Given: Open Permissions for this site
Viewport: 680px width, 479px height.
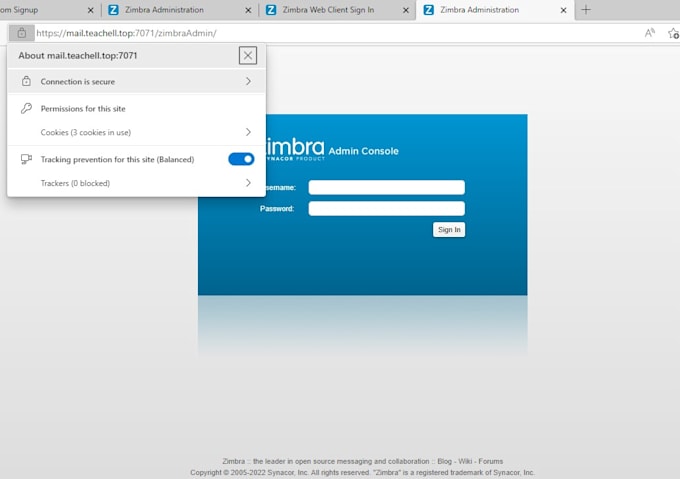Looking at the screenshot, I should click(x=83, y=108).
